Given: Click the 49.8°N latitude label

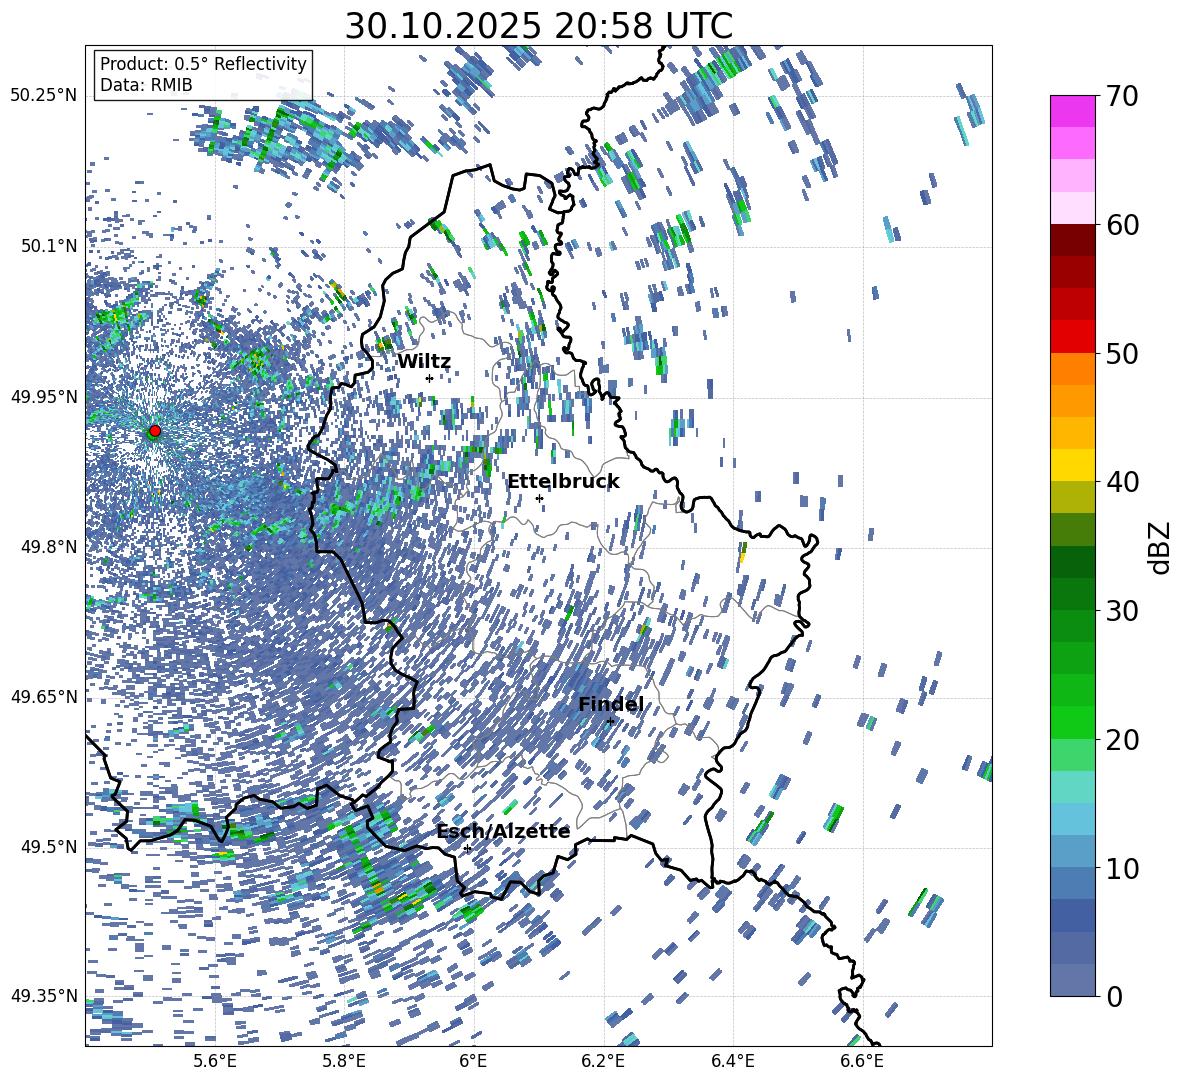Looking at the screenshot, I should [48, 547].
